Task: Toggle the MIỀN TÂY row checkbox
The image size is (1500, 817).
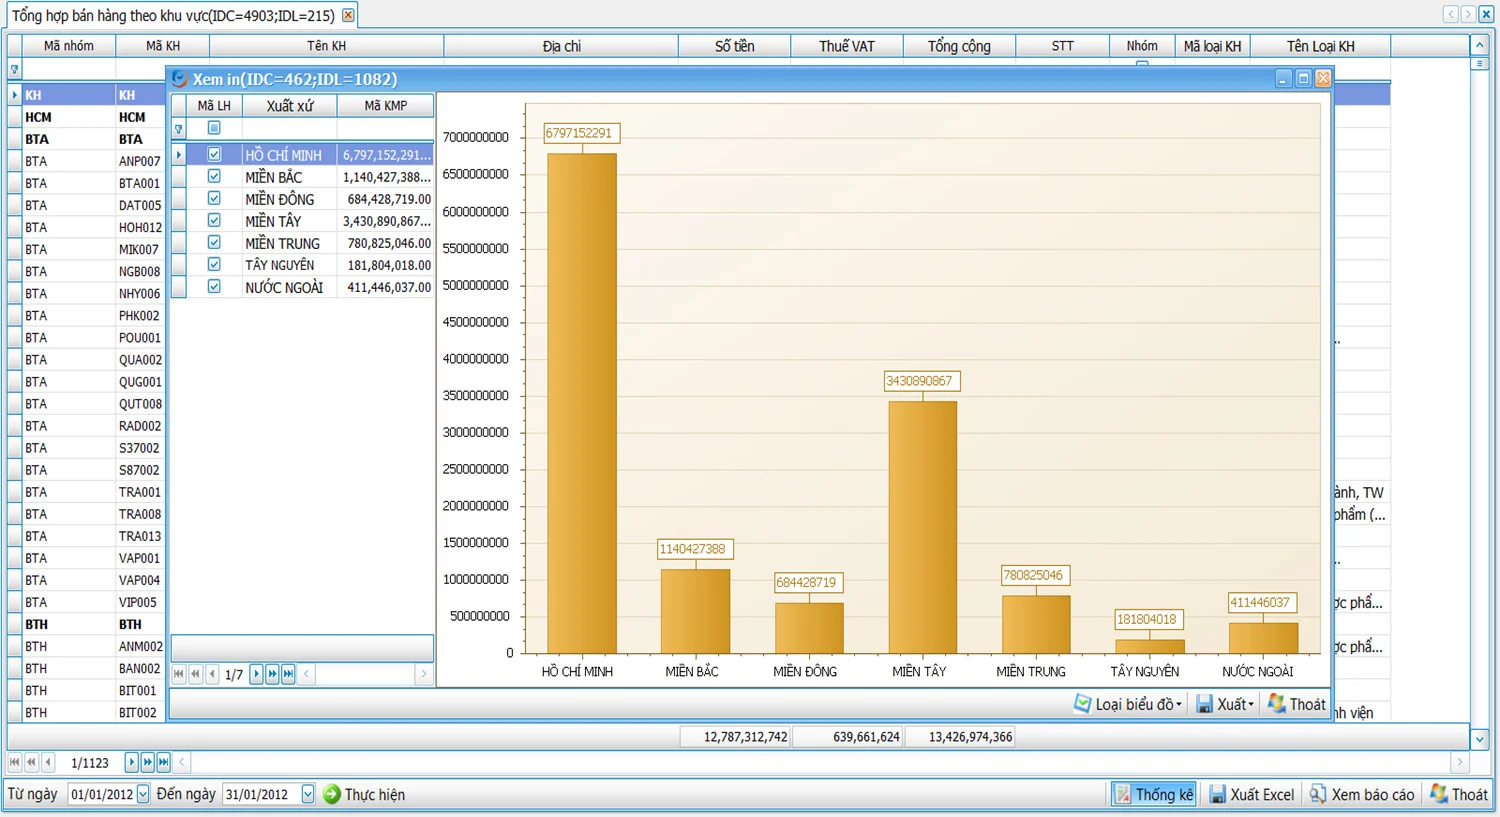Action: [214, 220]
